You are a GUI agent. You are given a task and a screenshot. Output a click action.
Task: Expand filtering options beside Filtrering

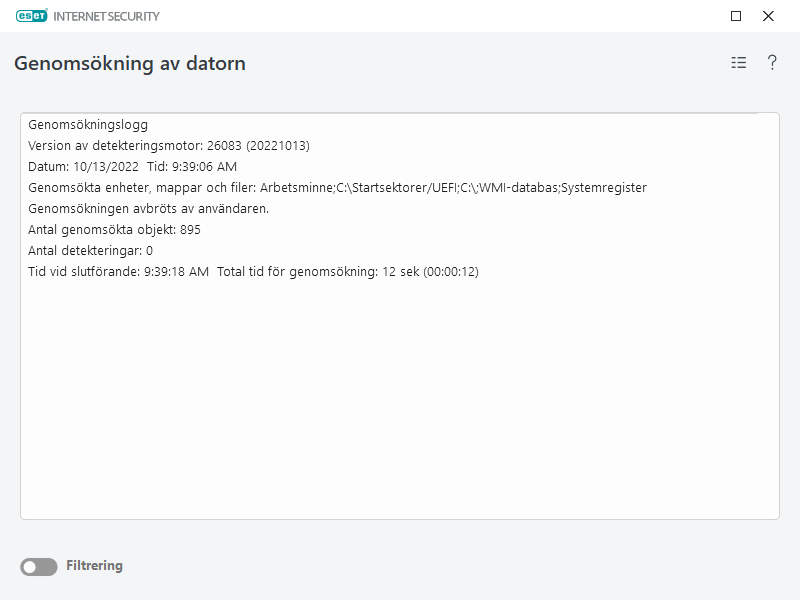pyautogui.click(x=37, y=565)
